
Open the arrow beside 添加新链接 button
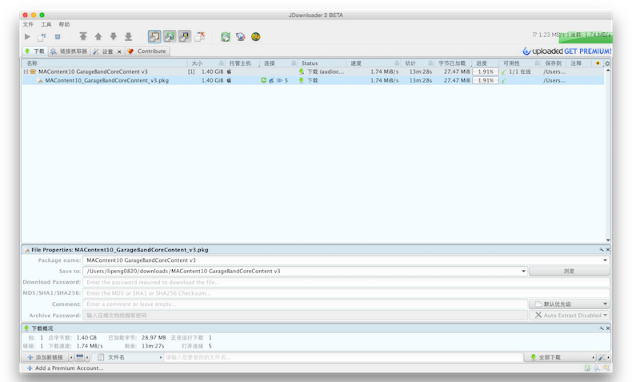click(x=71, y=357)
